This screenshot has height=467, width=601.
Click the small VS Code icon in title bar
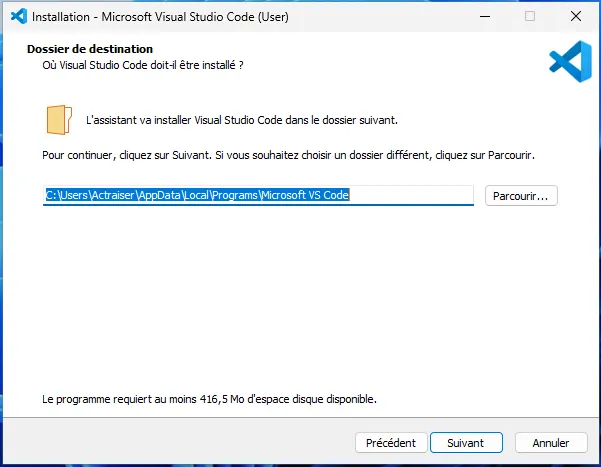17,16
